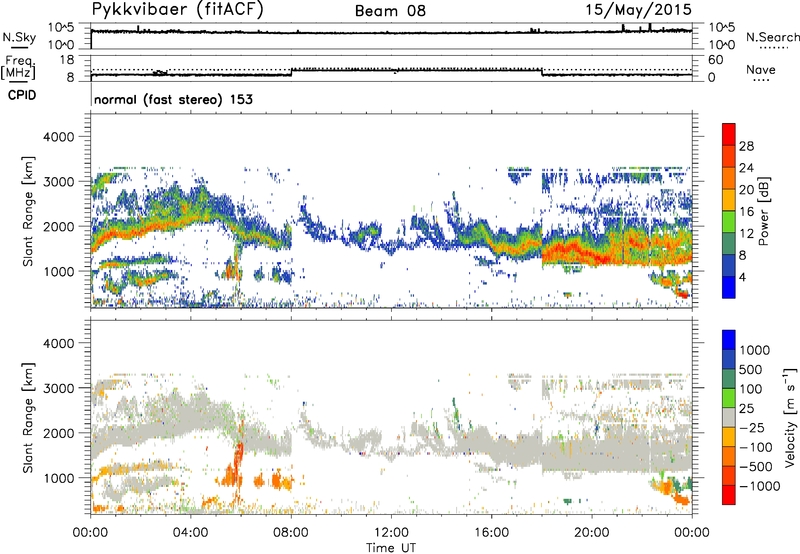This screenshot has height=554, width=800.
Task: Click the 4 label on Power colorbar
Action: 743,278
